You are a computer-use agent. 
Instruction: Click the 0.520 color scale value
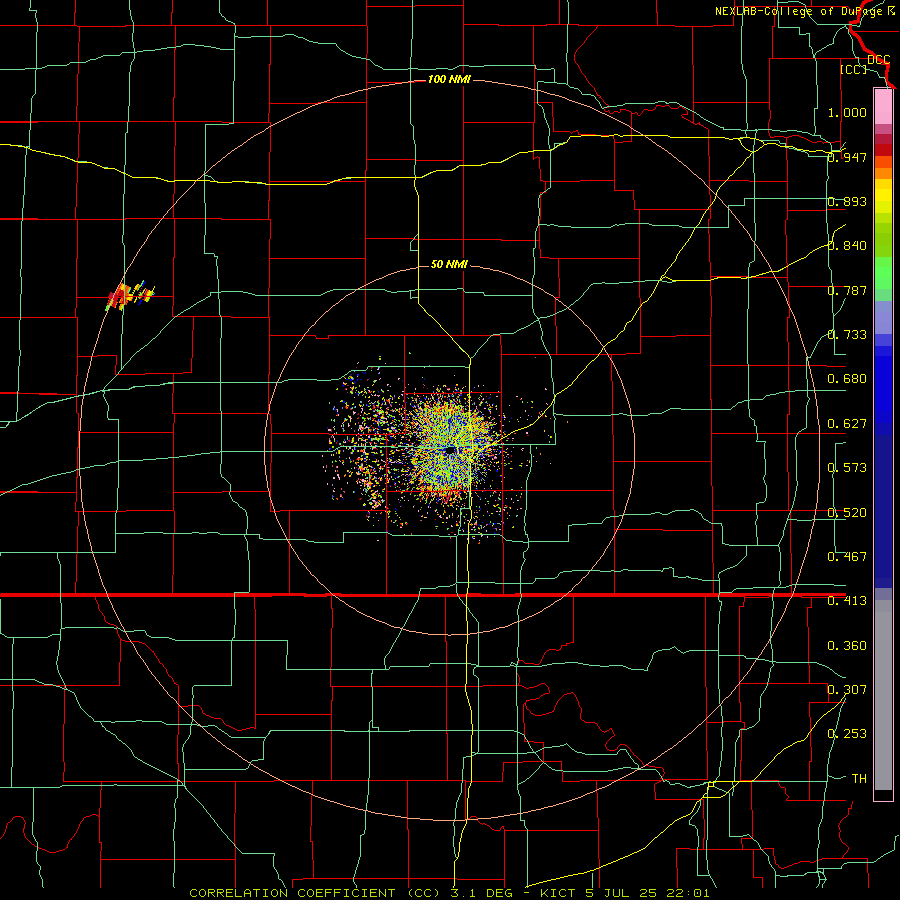point(847,513)
